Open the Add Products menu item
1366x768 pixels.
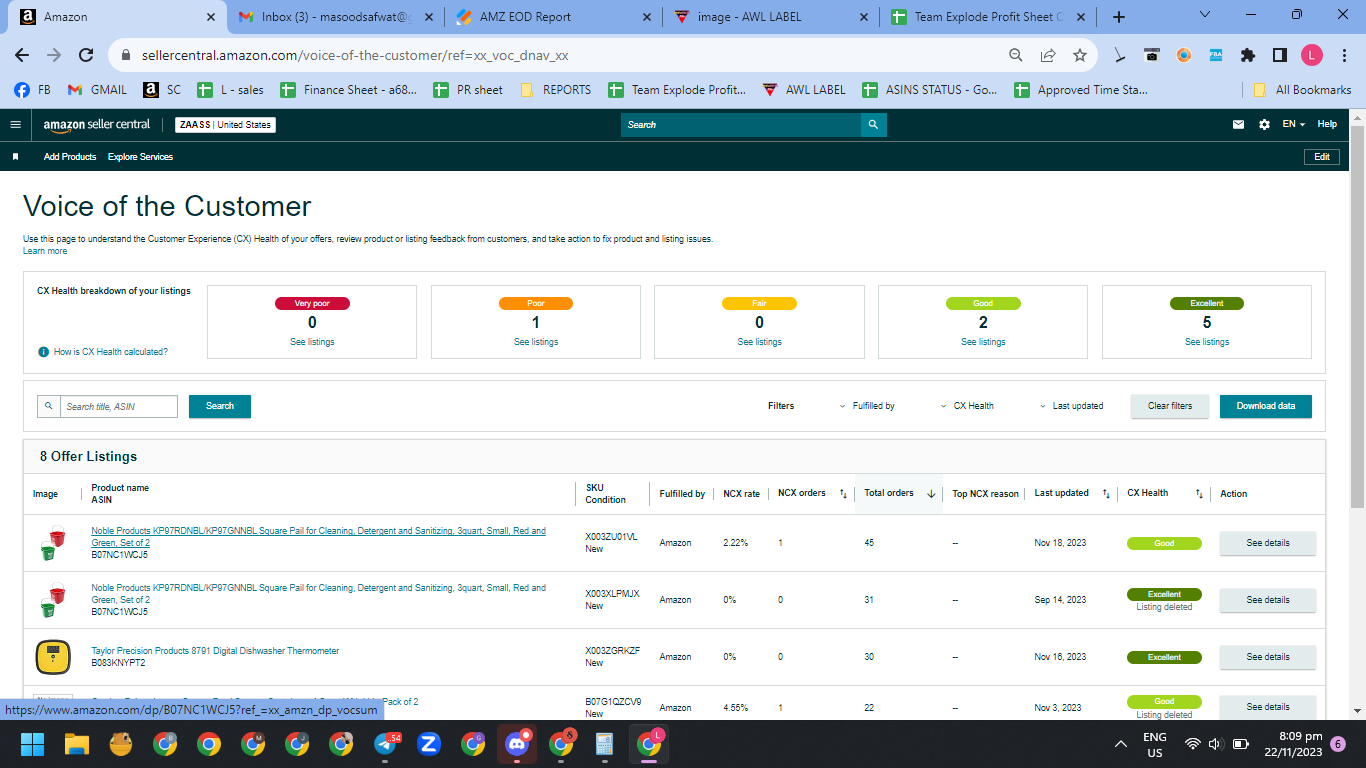(x=70, y=157)
